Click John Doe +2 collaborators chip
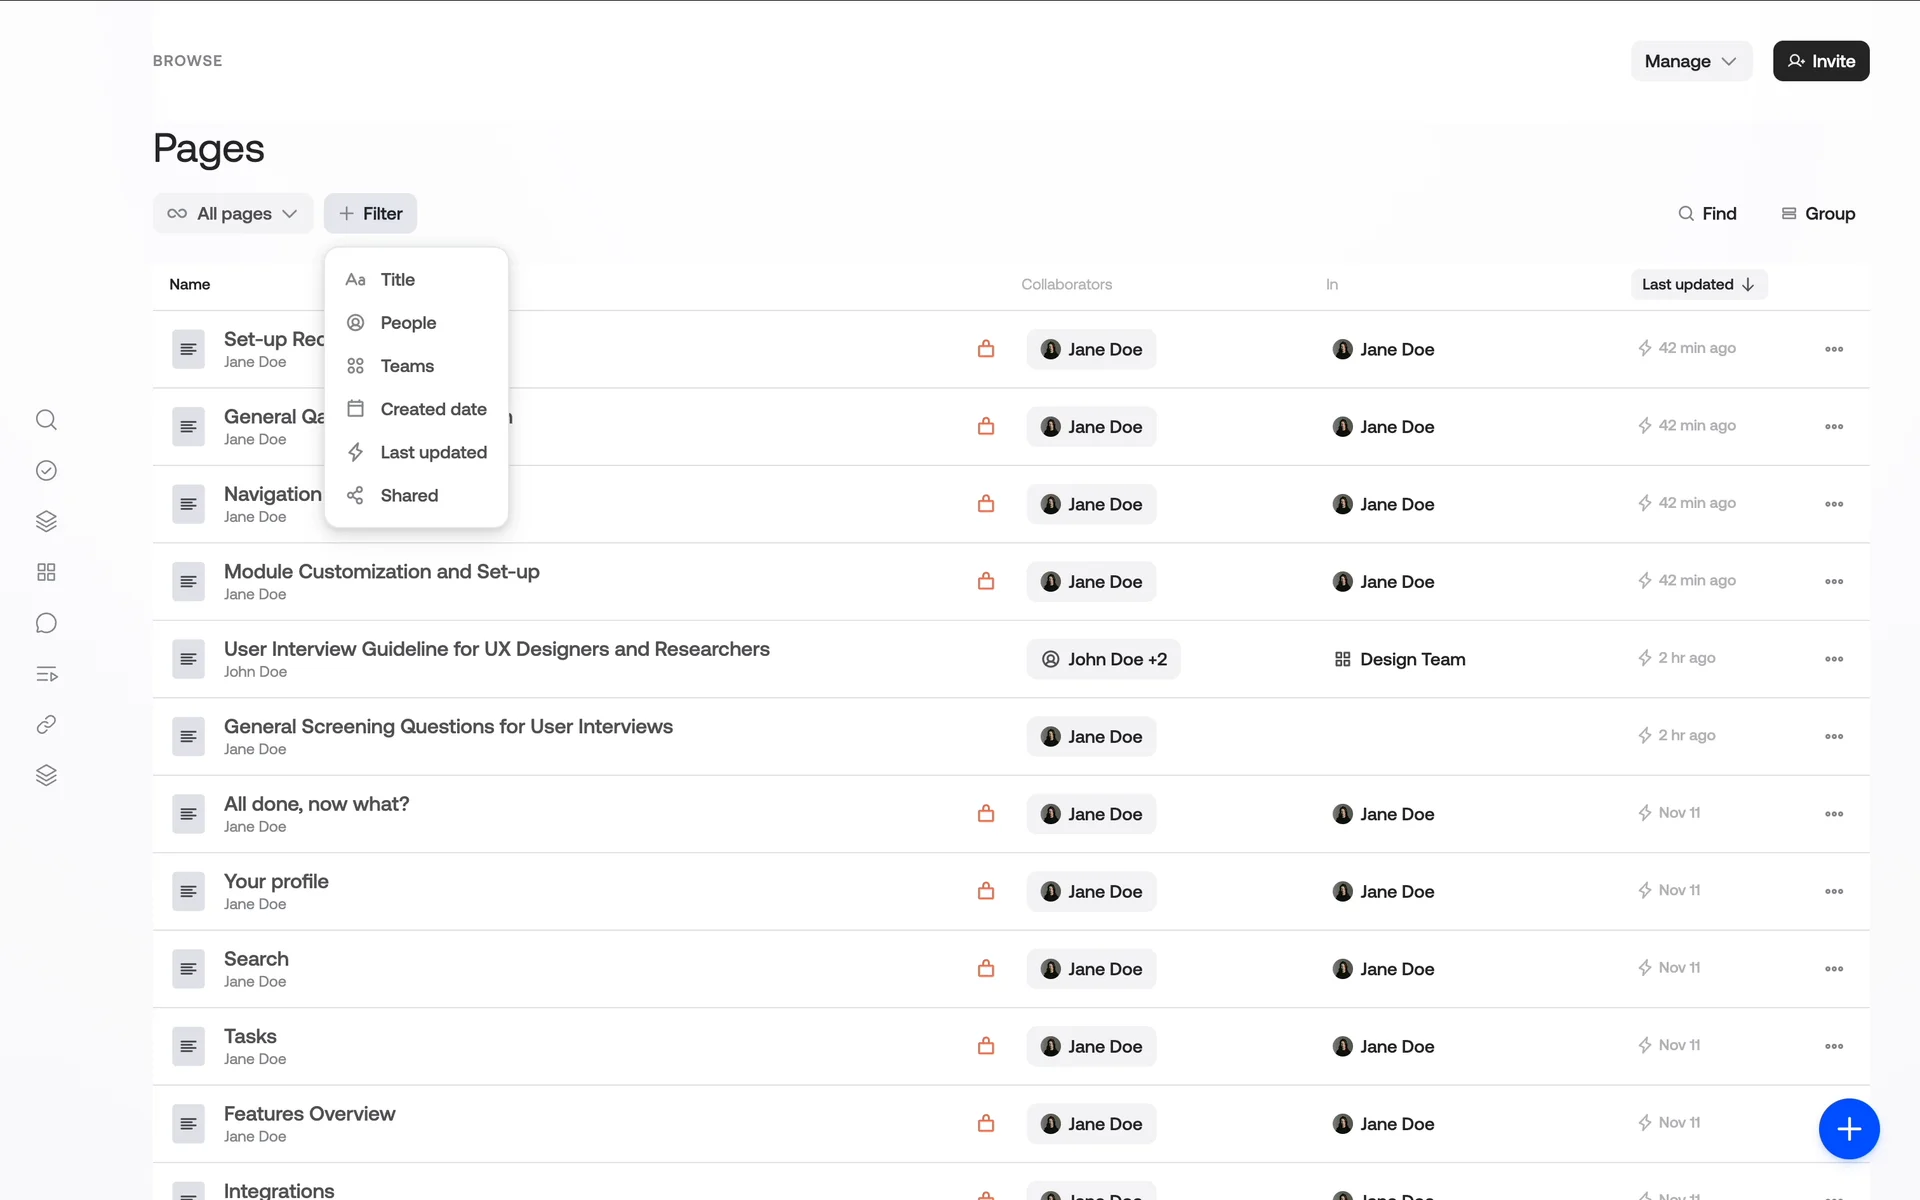Image resolution: width=1920 pixels, height=1200 pixels. 1103,659
